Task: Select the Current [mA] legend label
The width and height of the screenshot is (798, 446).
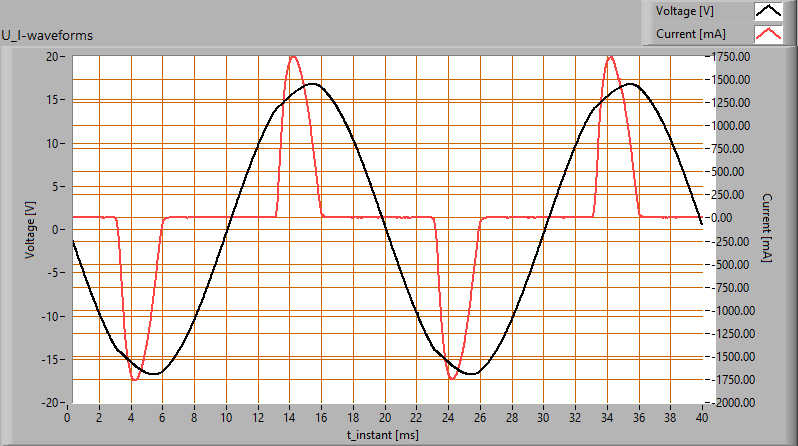Action: tap(690, 34)
